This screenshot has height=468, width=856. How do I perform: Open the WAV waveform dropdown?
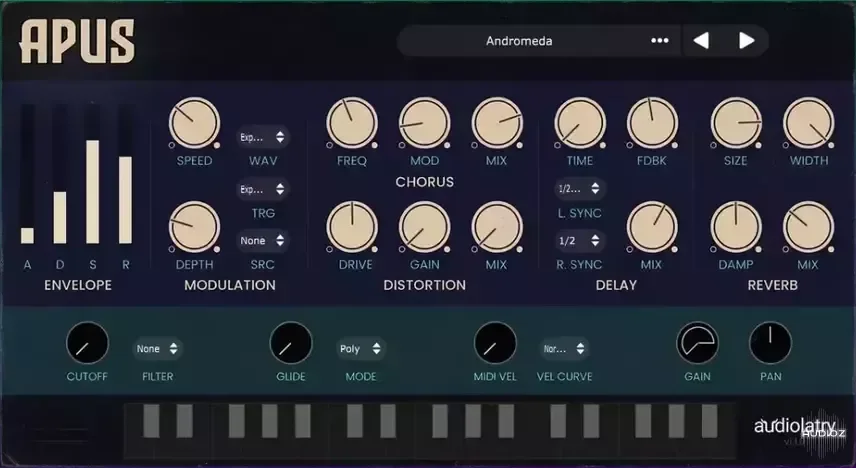pyautogui.click(x=263, y=137)
